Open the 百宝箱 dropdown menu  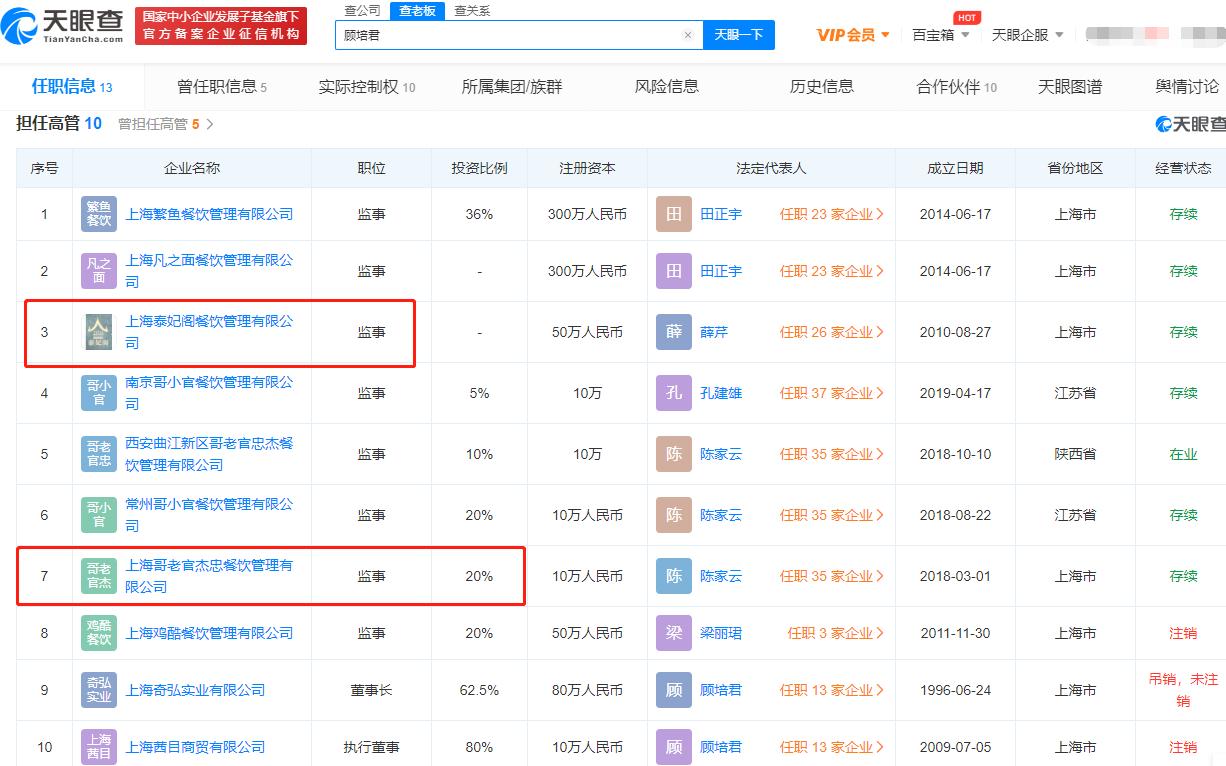coord(941,35)
